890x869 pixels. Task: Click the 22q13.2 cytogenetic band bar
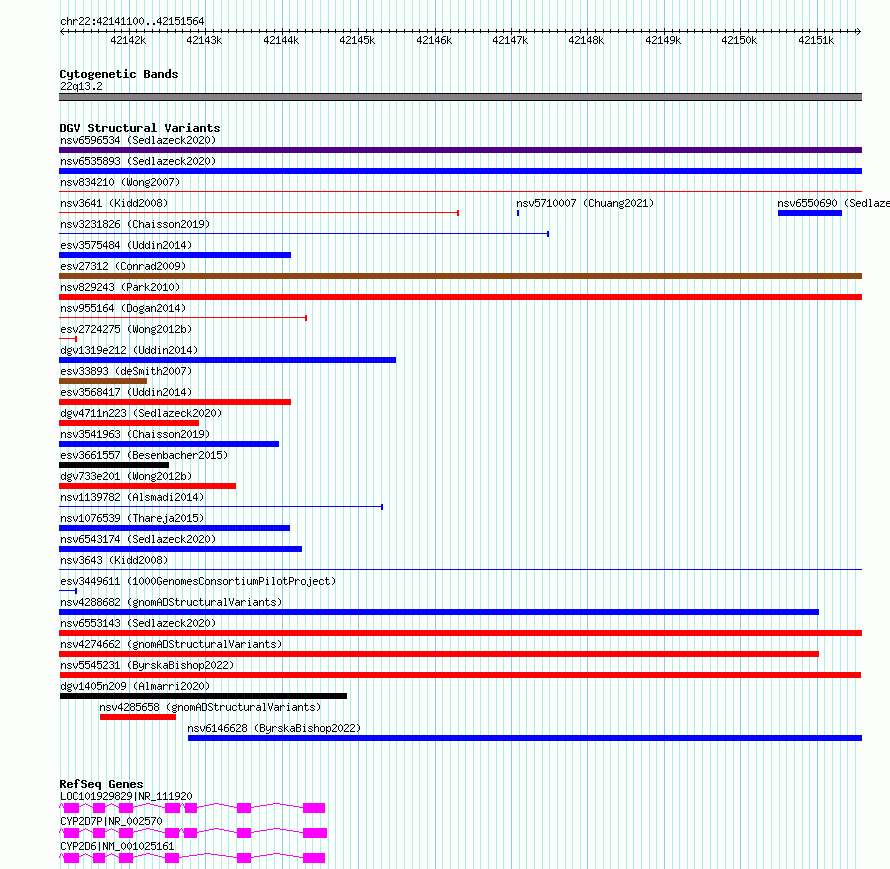point(460,97)
